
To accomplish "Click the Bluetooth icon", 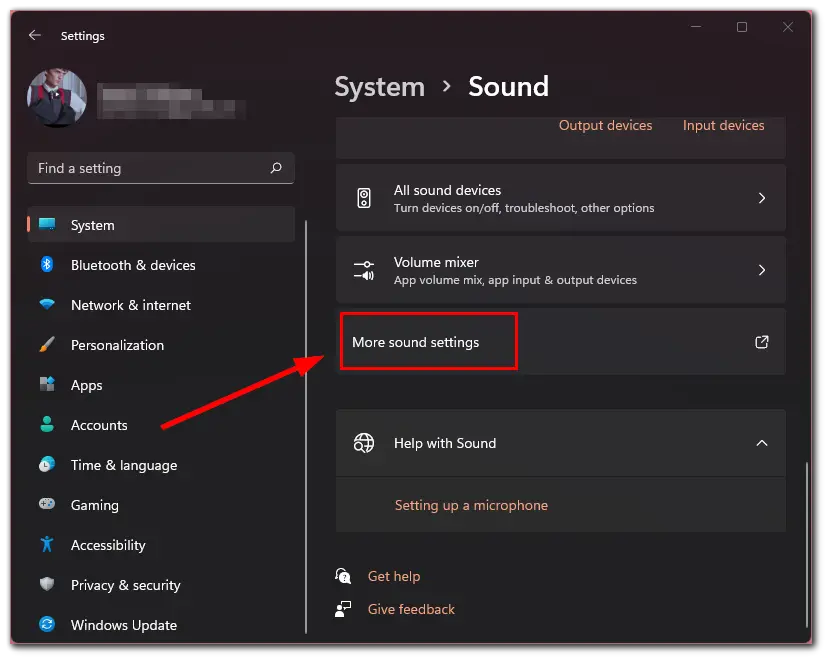I will (47, 264).
